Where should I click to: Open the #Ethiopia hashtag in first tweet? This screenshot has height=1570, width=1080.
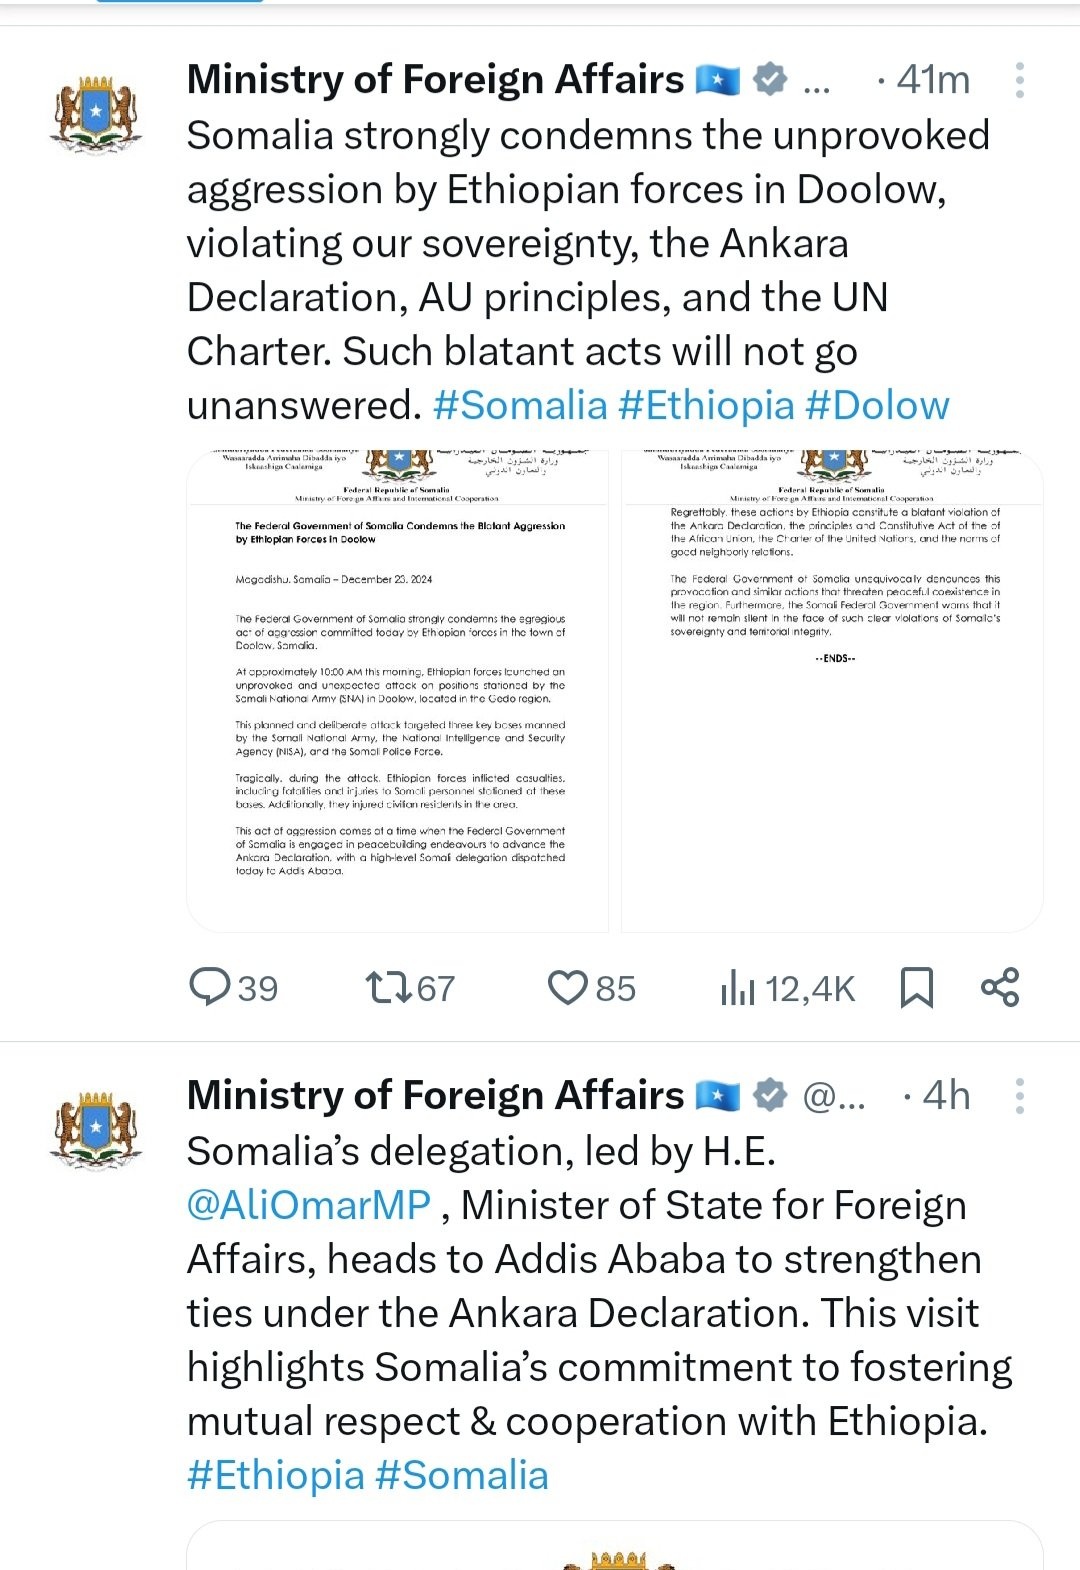coord(706,406)
